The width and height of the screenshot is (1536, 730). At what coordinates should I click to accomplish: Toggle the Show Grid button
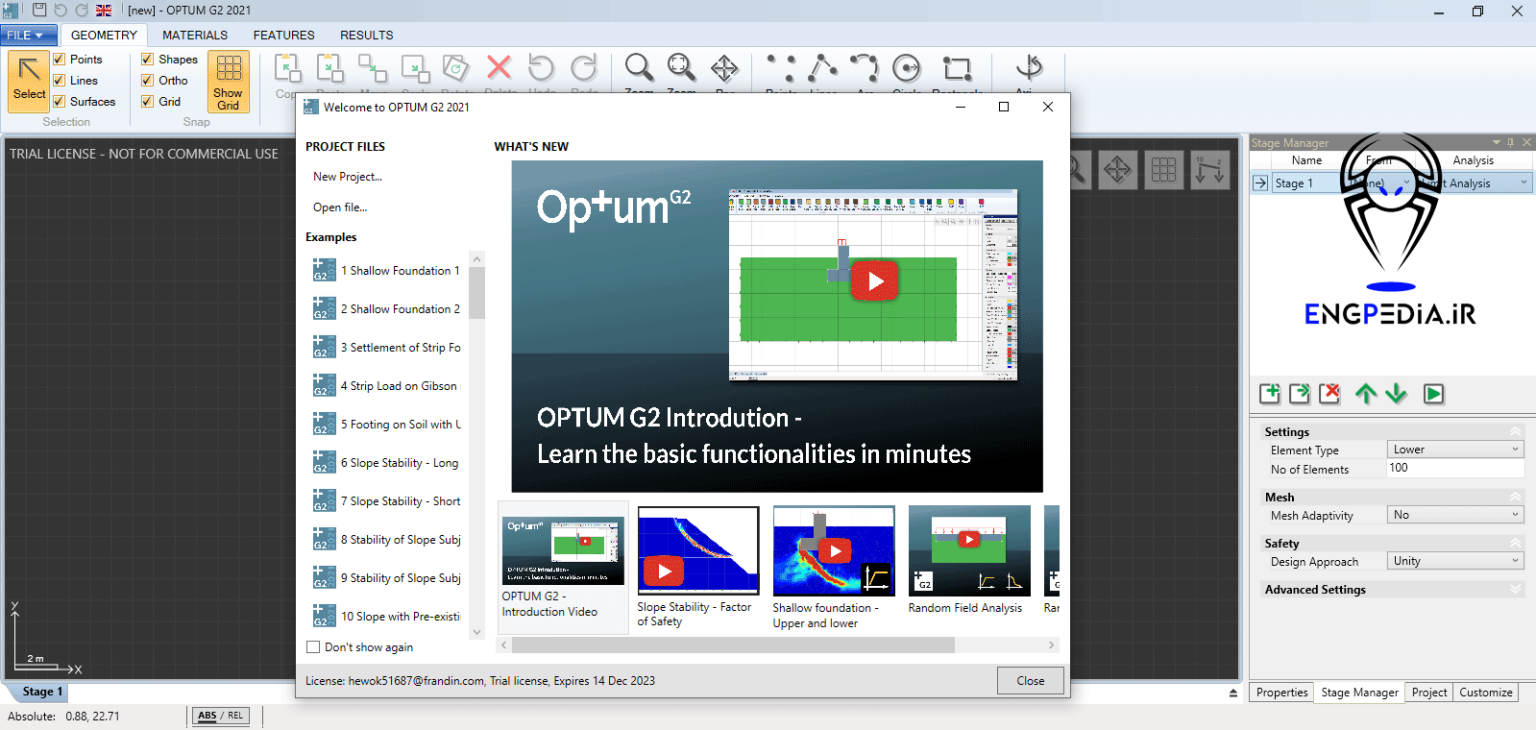[228, 82]
